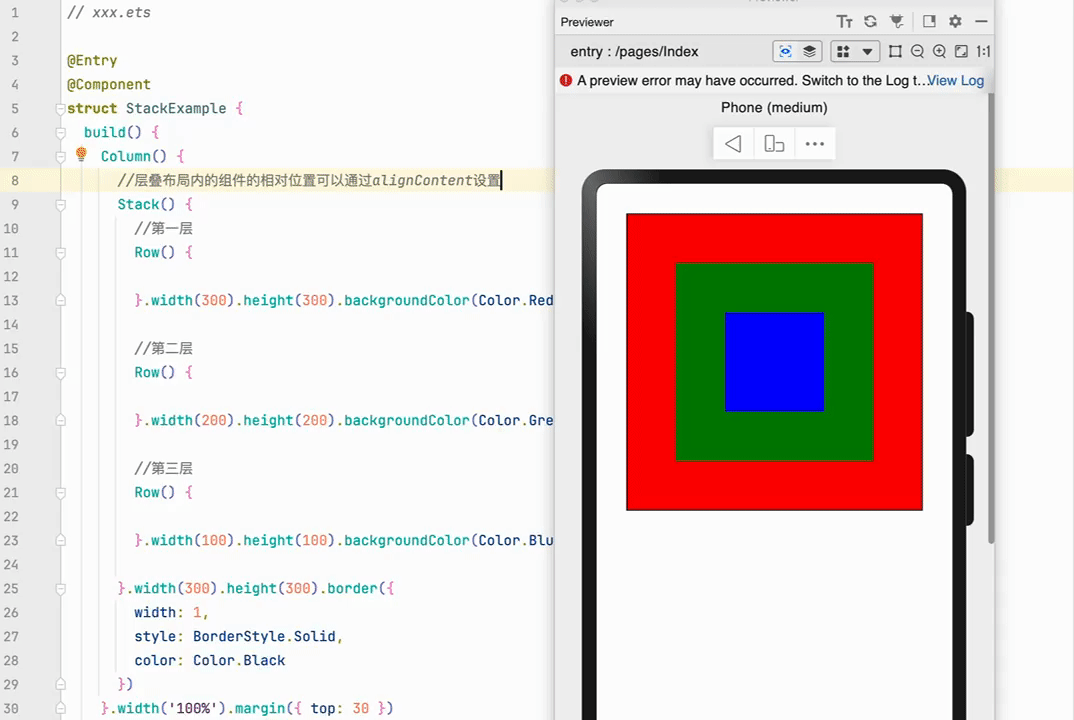Open Previewer settings gear

tap(956, 22)
